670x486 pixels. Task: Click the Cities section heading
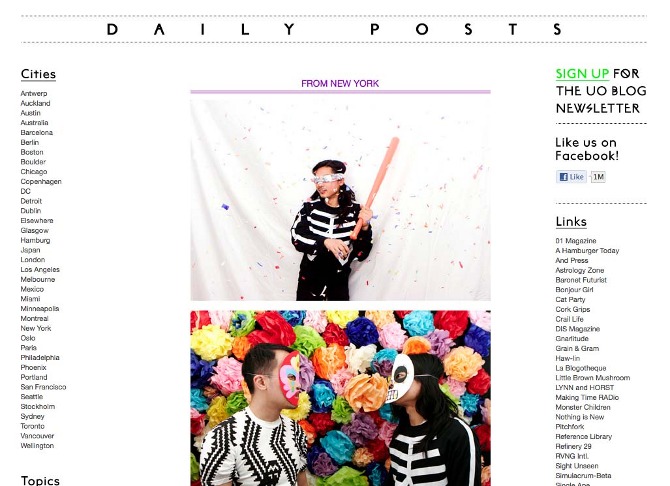[x=38, y=74]
